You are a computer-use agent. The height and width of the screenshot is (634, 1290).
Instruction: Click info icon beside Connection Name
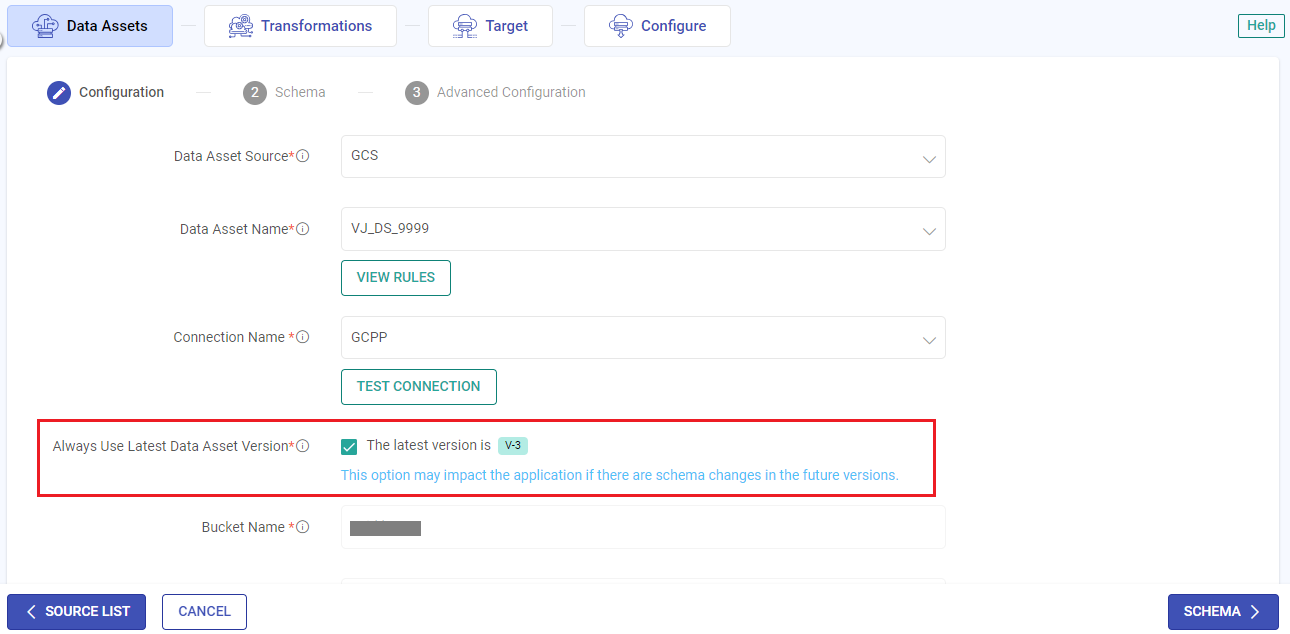(303, 337)
